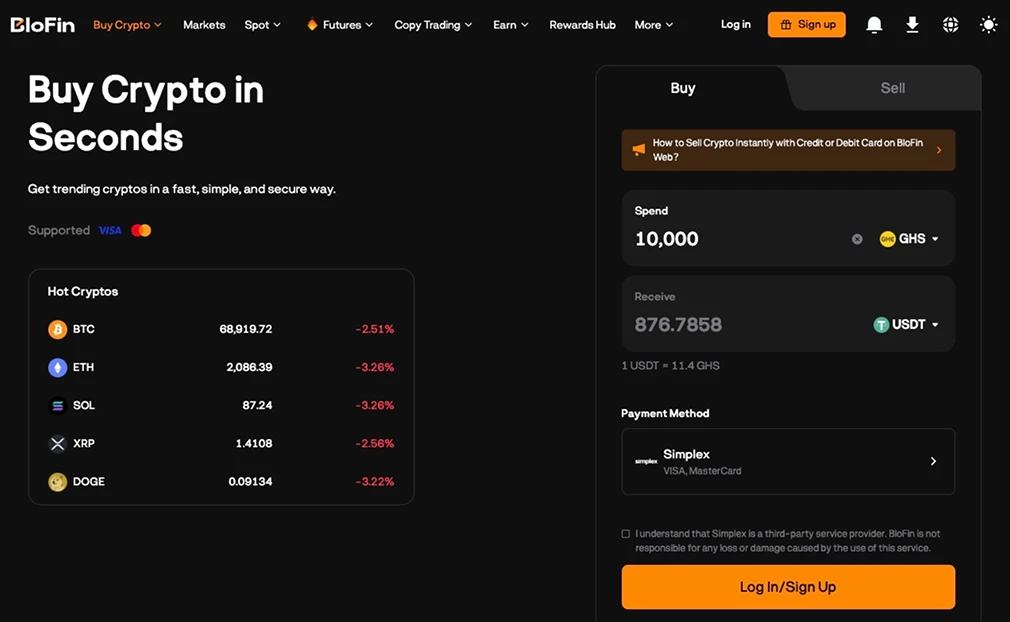Click the Mastercard logo
Screen dimensions: 1010x622
click(141, 231)
